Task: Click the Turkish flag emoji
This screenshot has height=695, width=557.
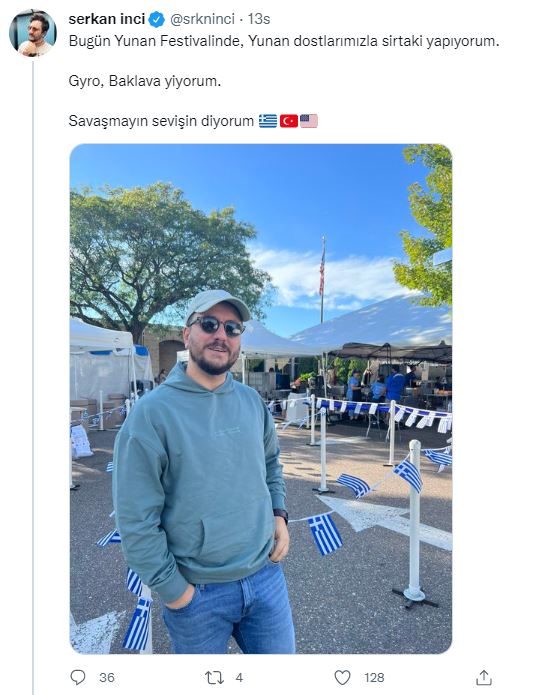Action: 288,121
